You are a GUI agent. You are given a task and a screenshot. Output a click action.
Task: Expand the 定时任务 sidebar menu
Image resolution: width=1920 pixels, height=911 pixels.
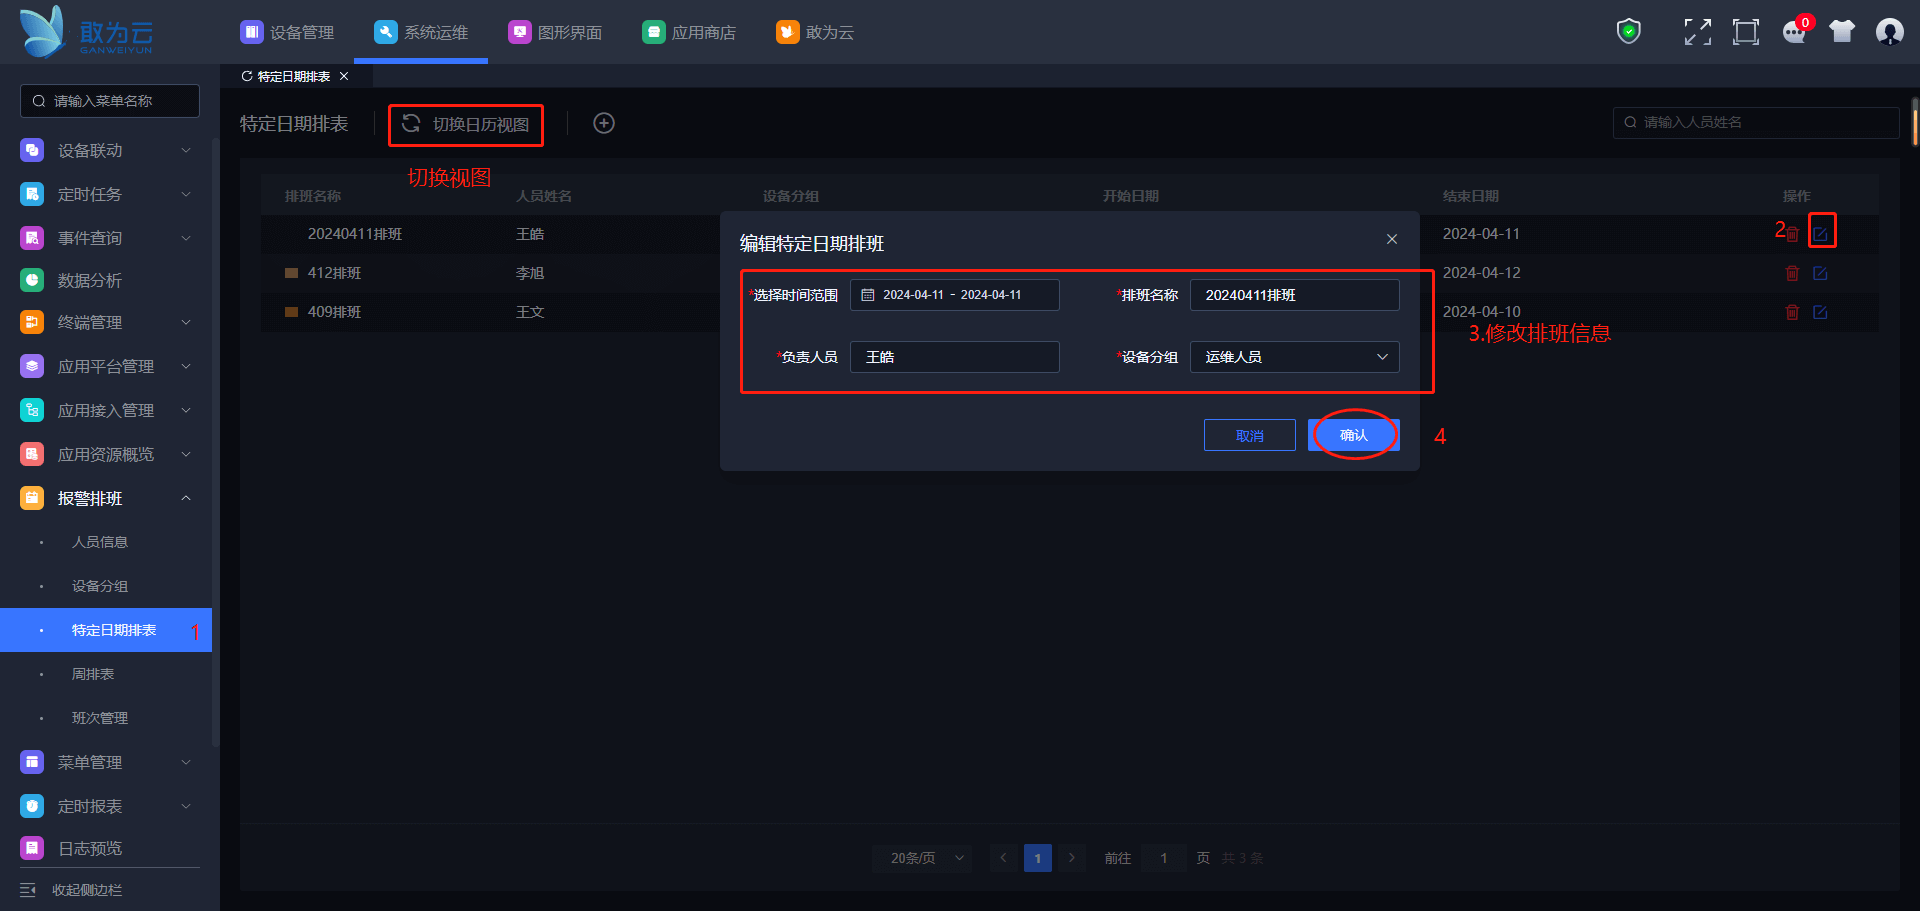pyautogui.click(x=106, y=194)
